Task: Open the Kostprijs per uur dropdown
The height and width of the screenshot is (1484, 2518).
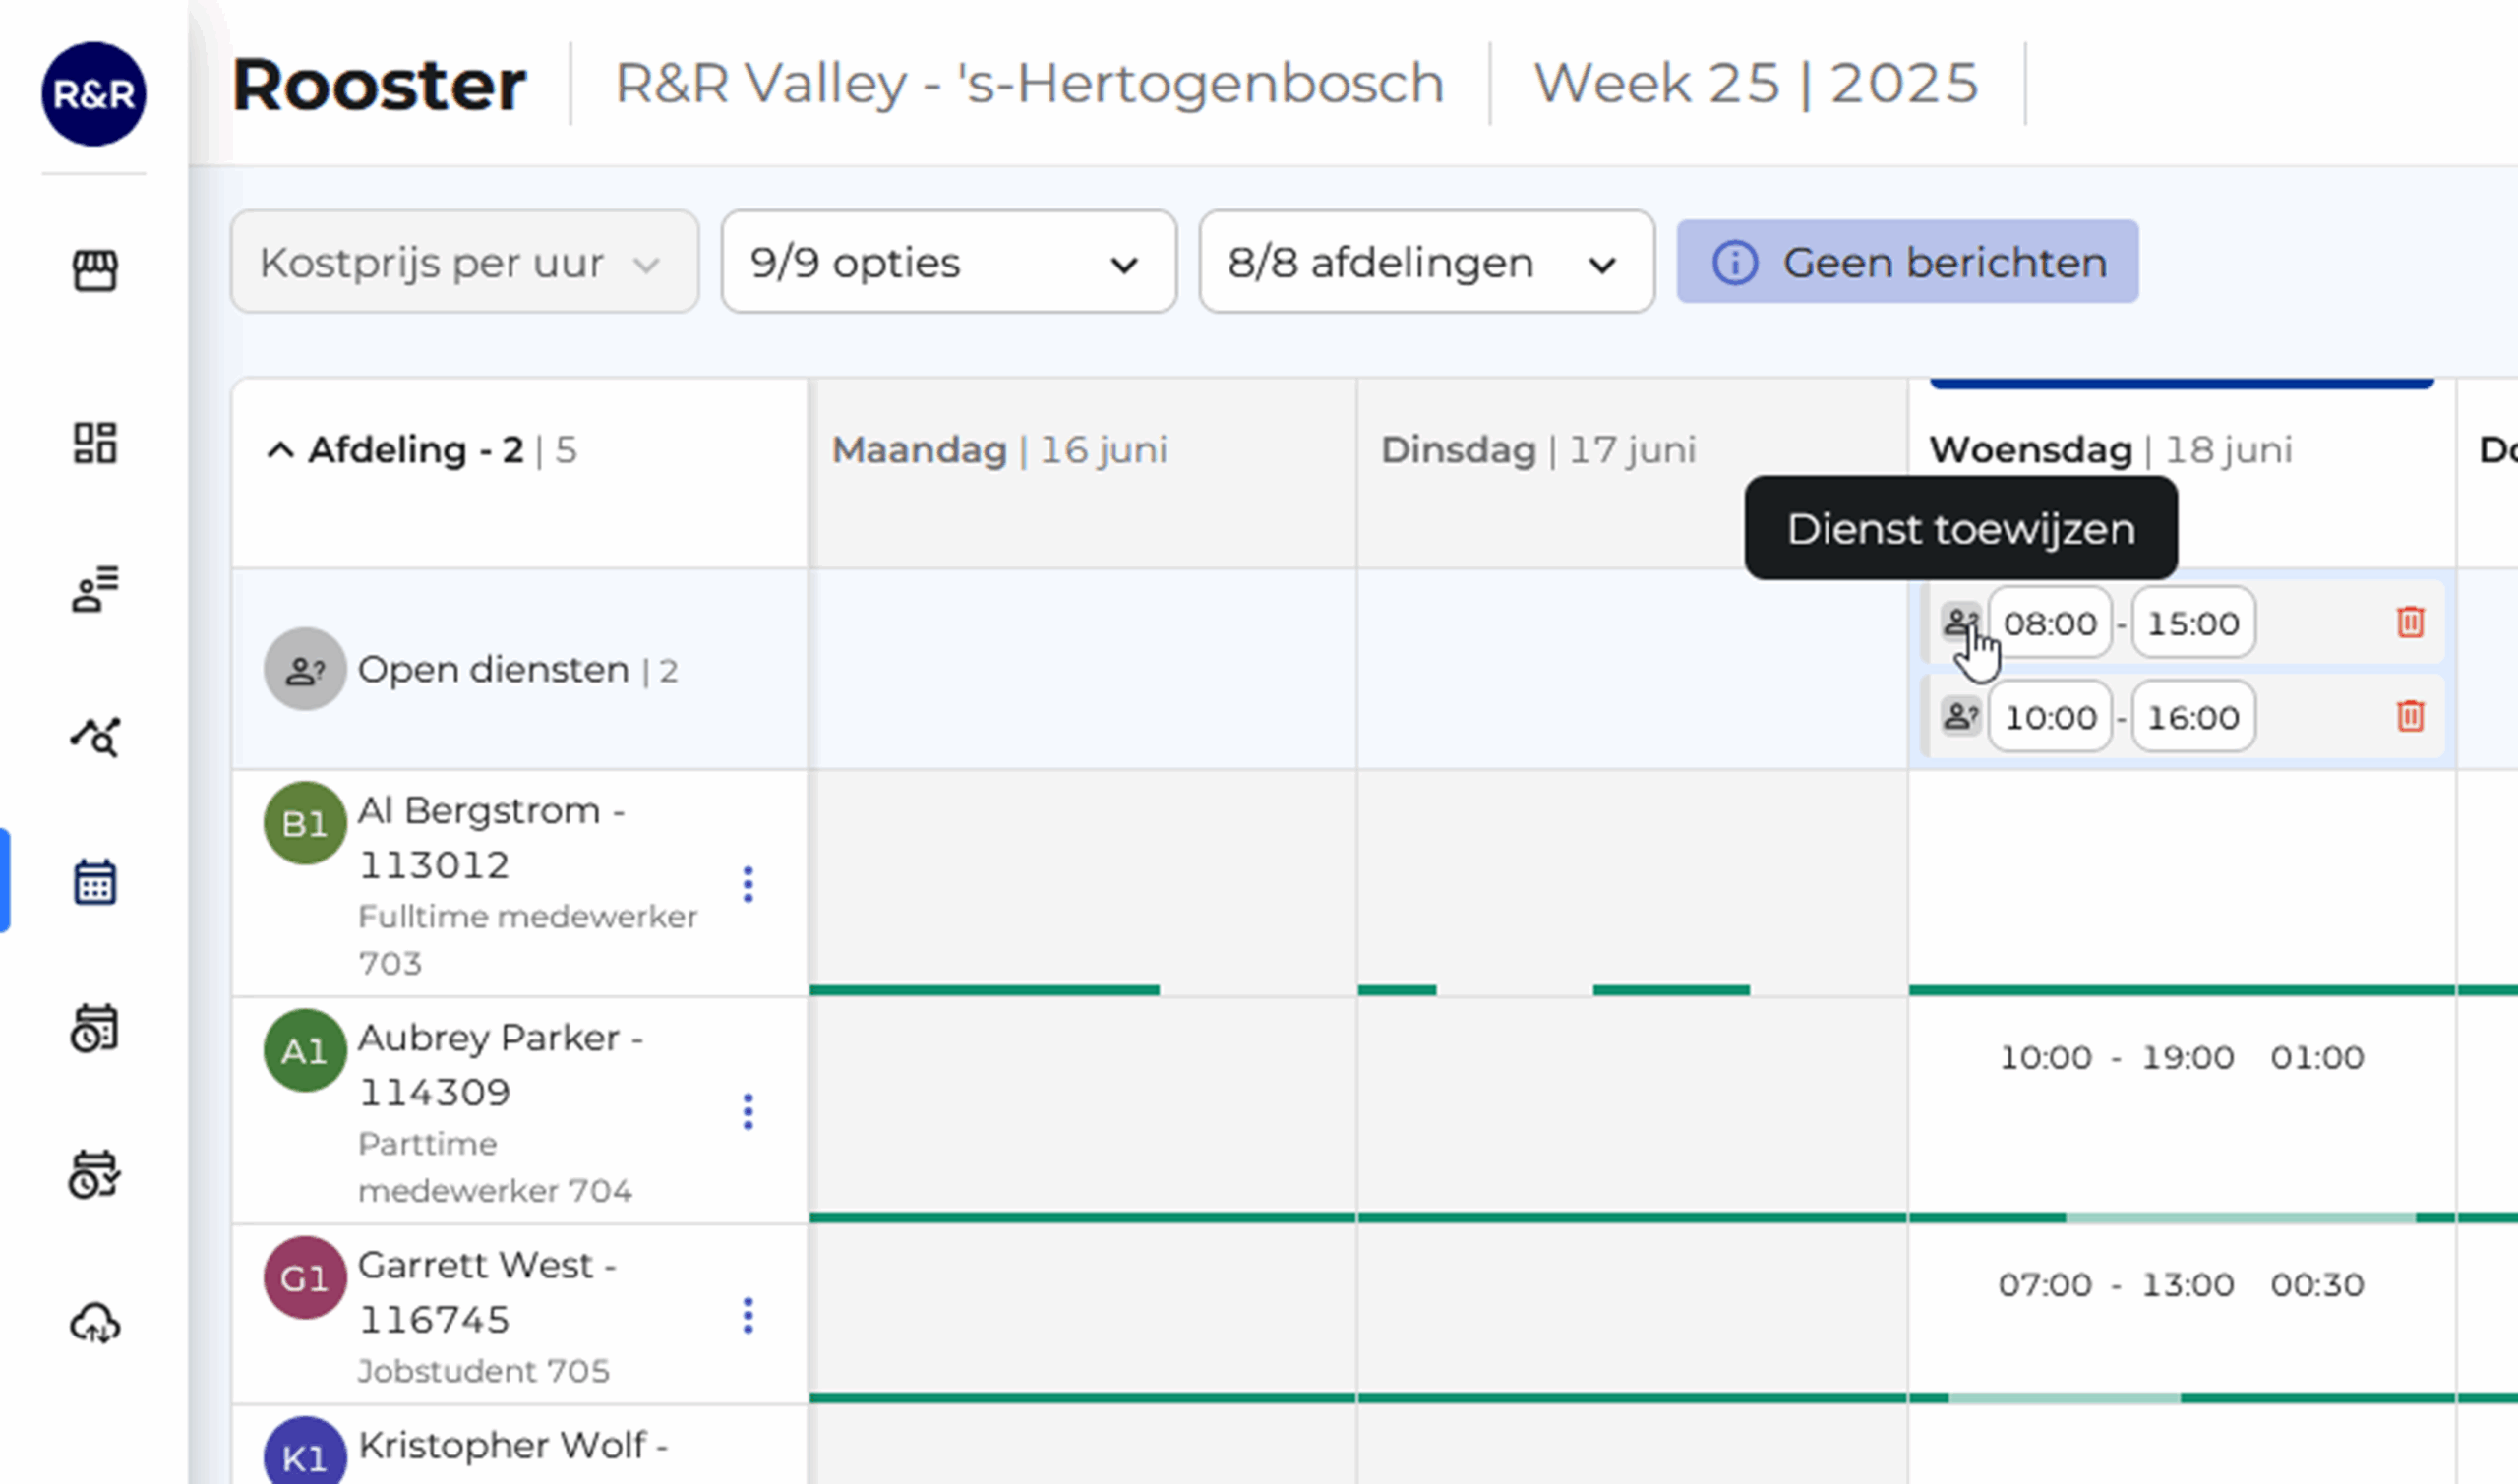Action: pyautogui.click(x=463, y=262)
